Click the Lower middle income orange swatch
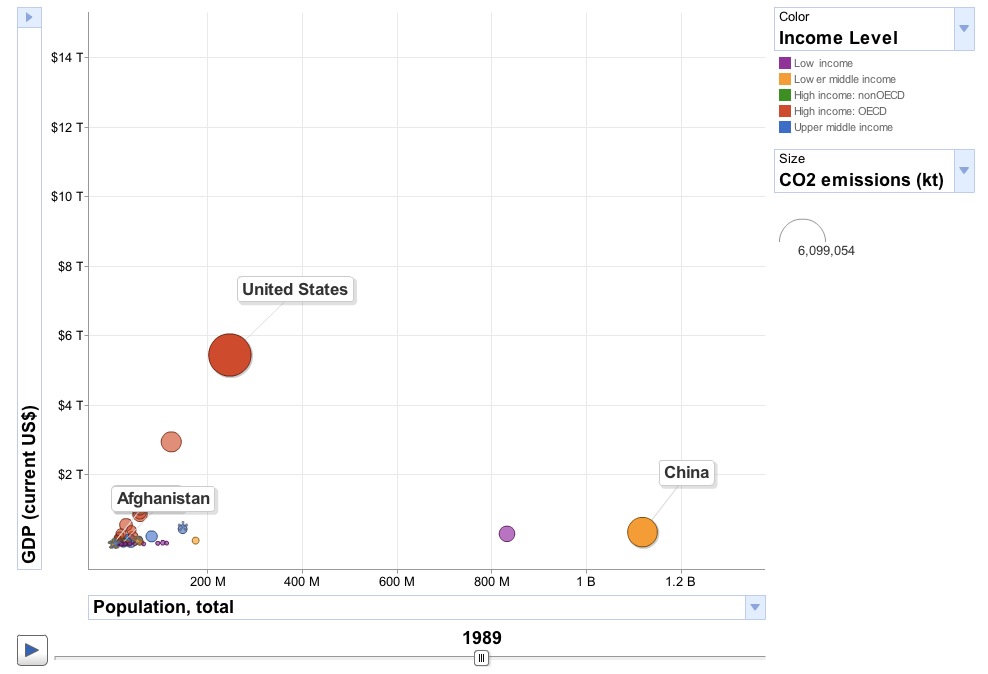The image size is (988, 674). click(x=785, y=79)
